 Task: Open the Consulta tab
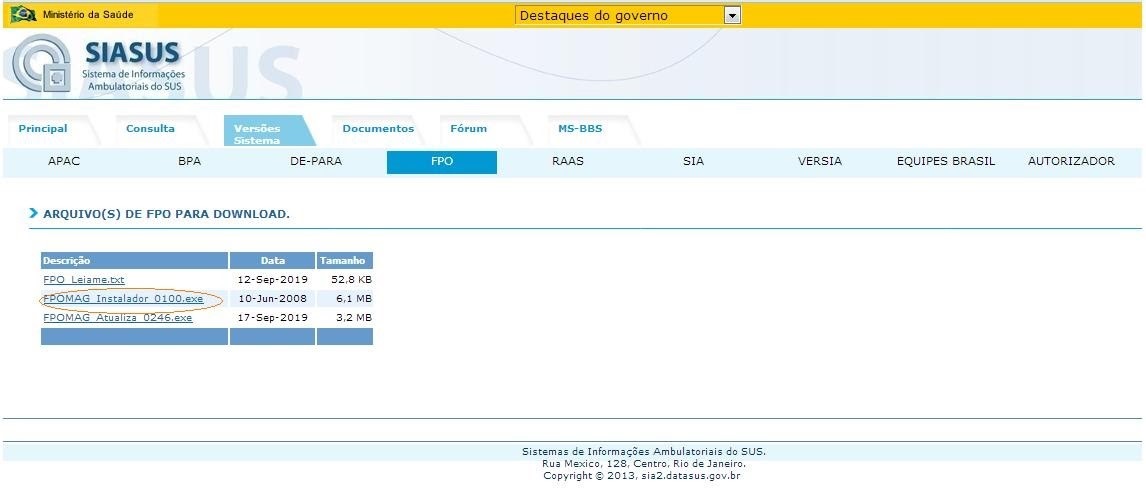(150, 129)
